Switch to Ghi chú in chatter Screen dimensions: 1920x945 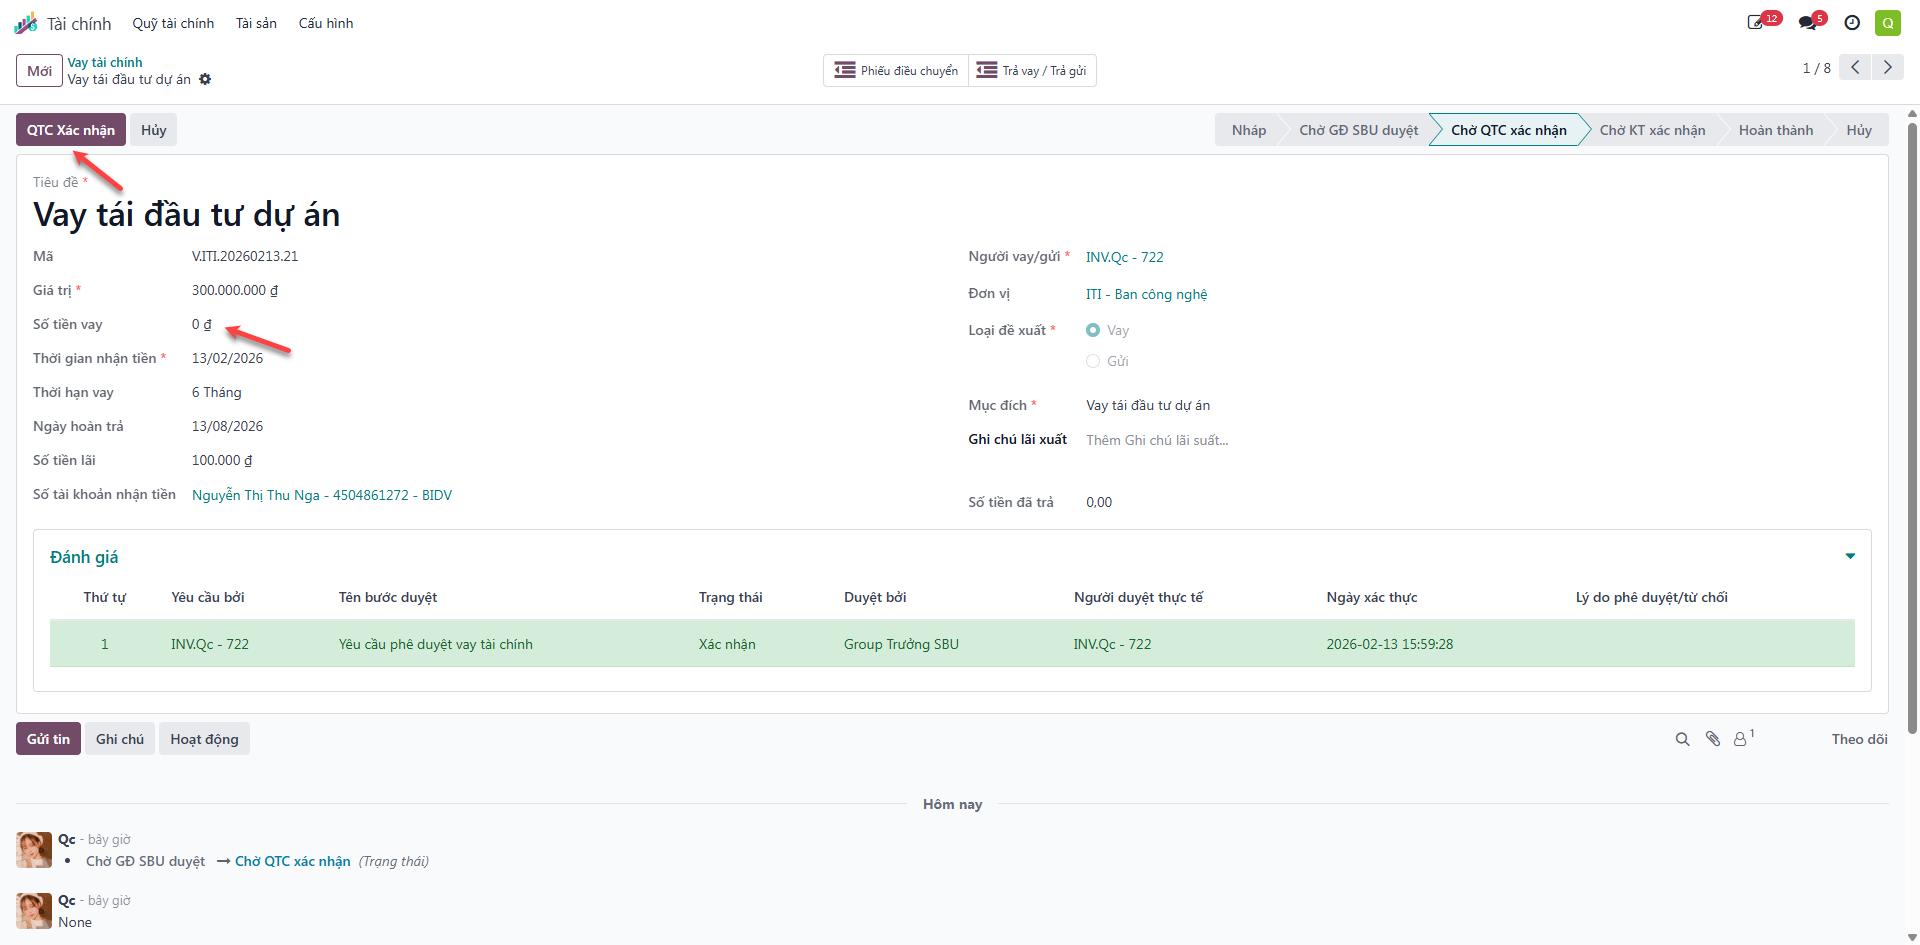click(120, 739)
